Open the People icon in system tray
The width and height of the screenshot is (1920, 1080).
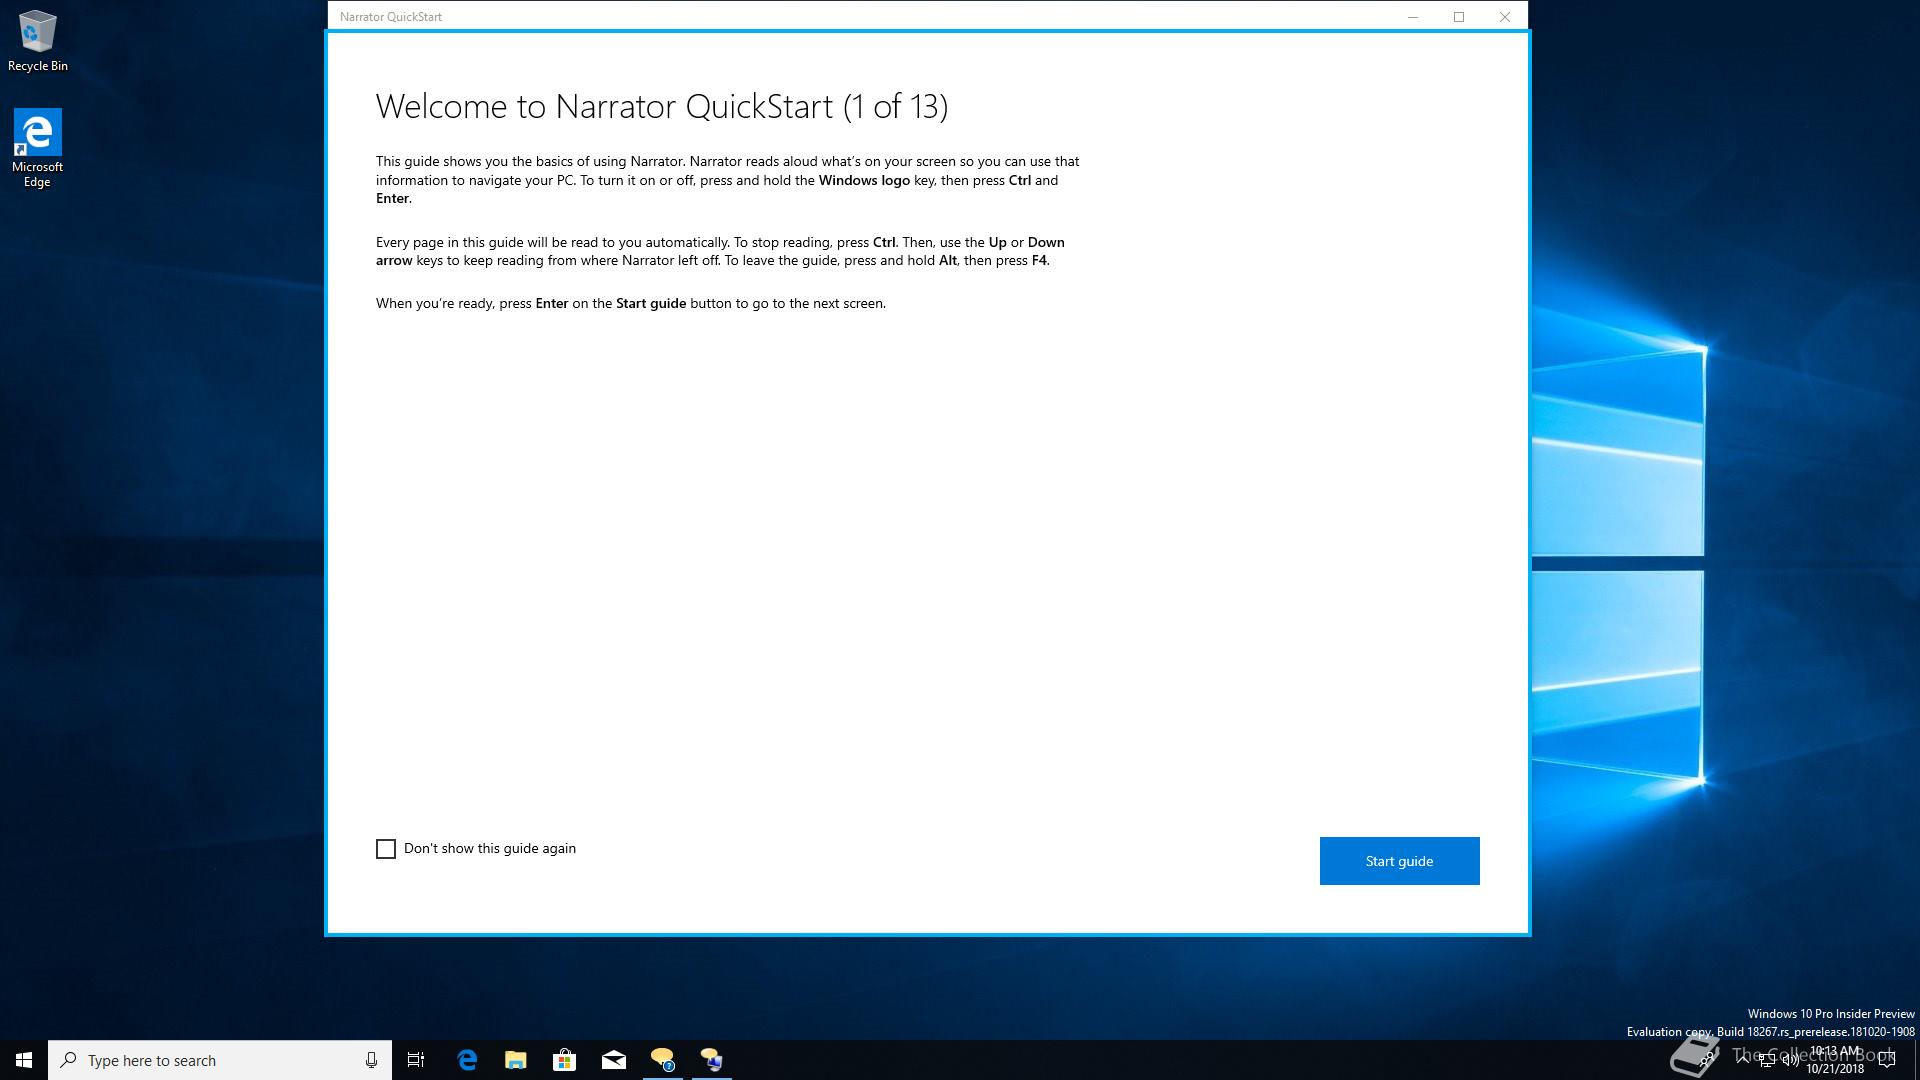pyautogui.click(x=1706, y=1060)
